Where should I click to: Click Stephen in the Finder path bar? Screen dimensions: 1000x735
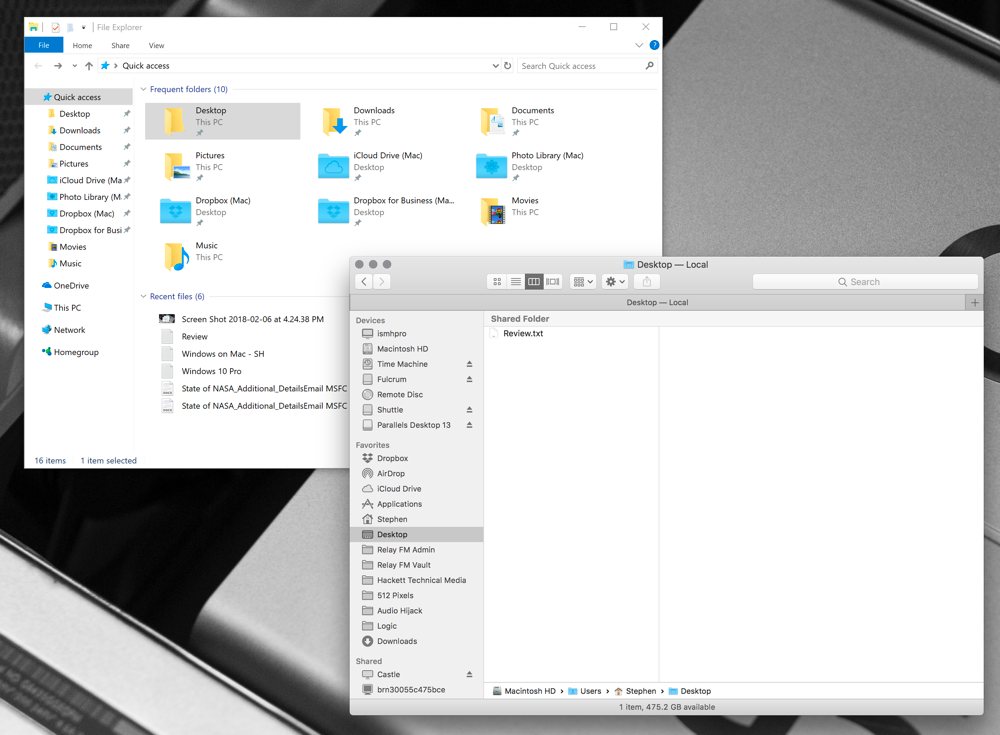click(x=641, y=691)
